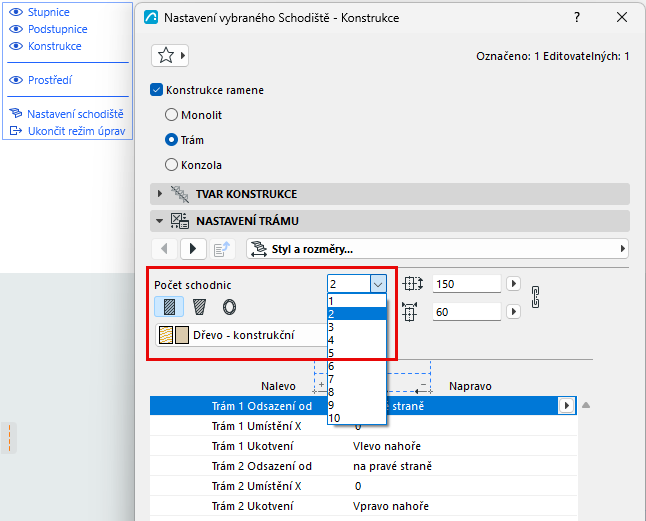Go to previous settings page arrow

[164, 249]
